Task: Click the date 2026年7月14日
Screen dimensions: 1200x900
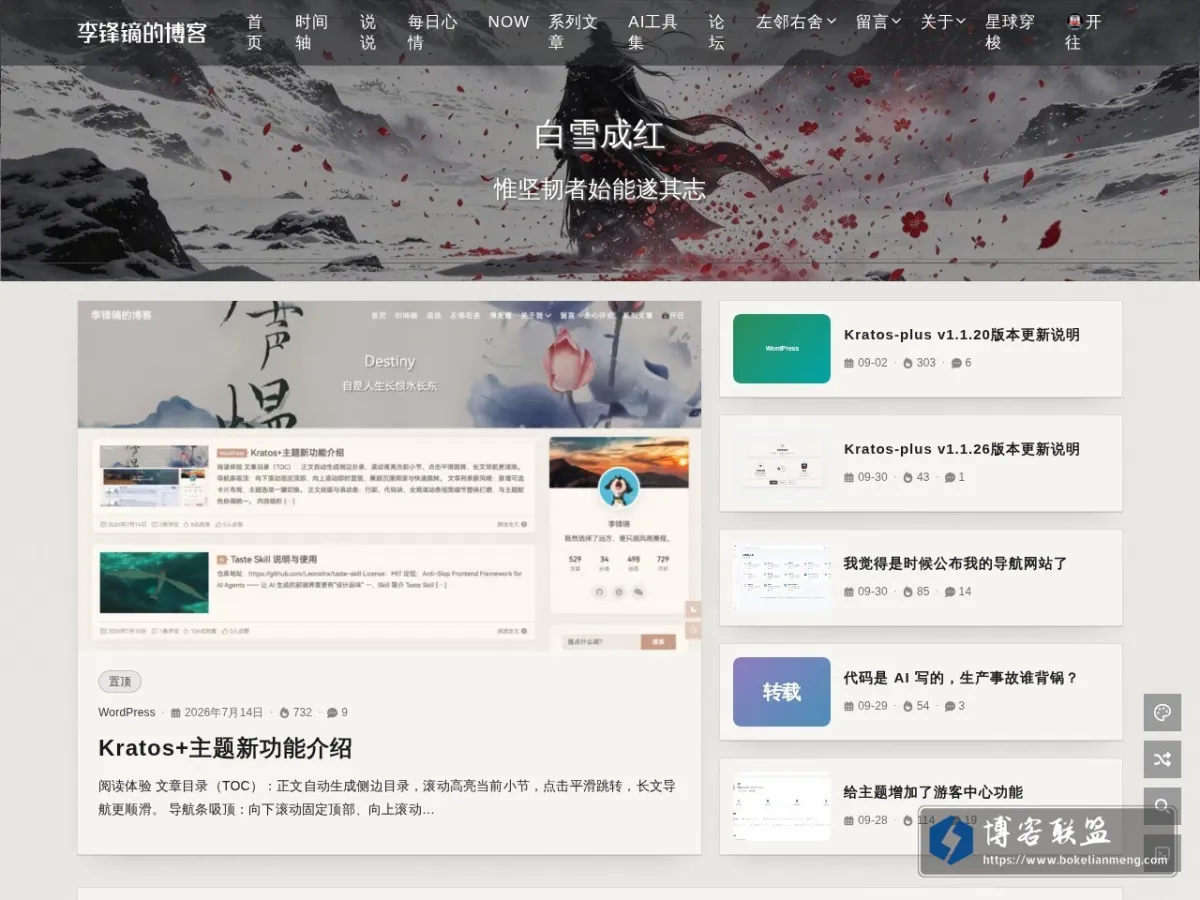Action: pos(224,713)
